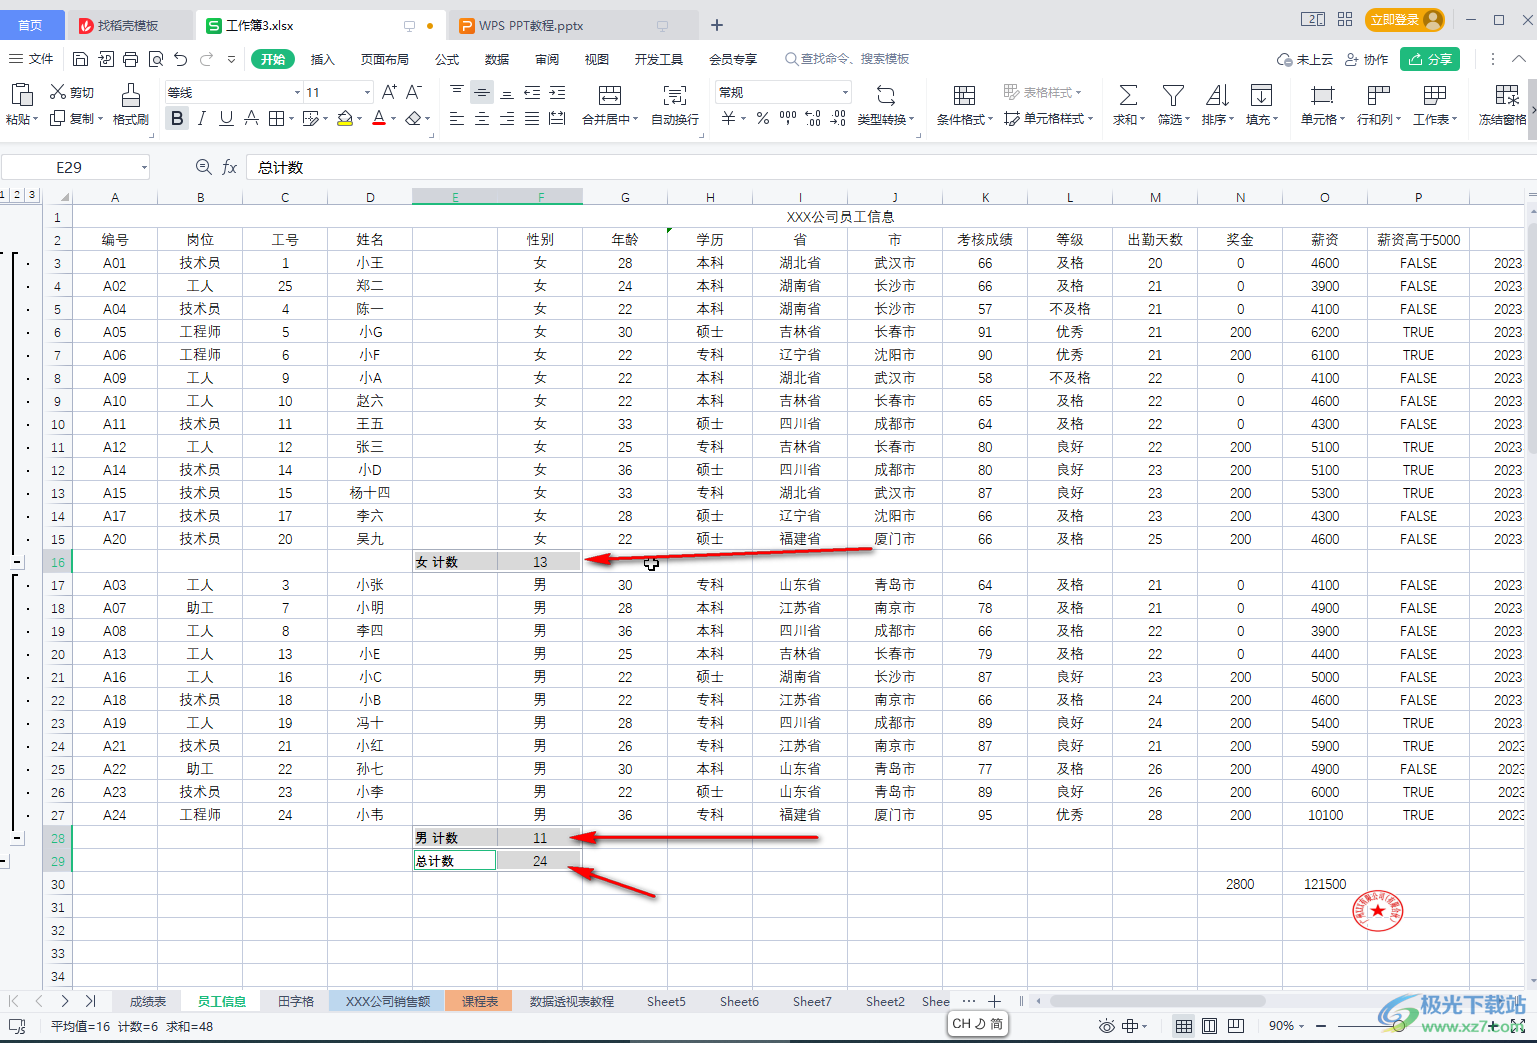Click the Filter (筛选) funnel icon

point(1172,96)
